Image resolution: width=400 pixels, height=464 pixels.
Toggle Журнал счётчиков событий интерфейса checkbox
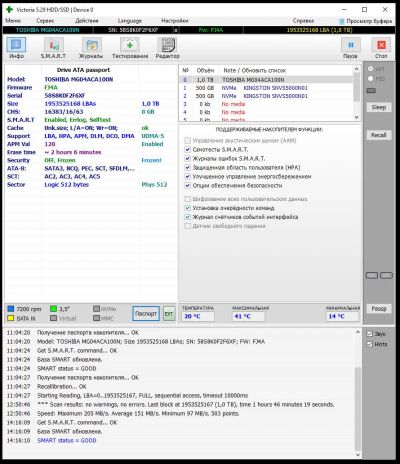(188, 217)
